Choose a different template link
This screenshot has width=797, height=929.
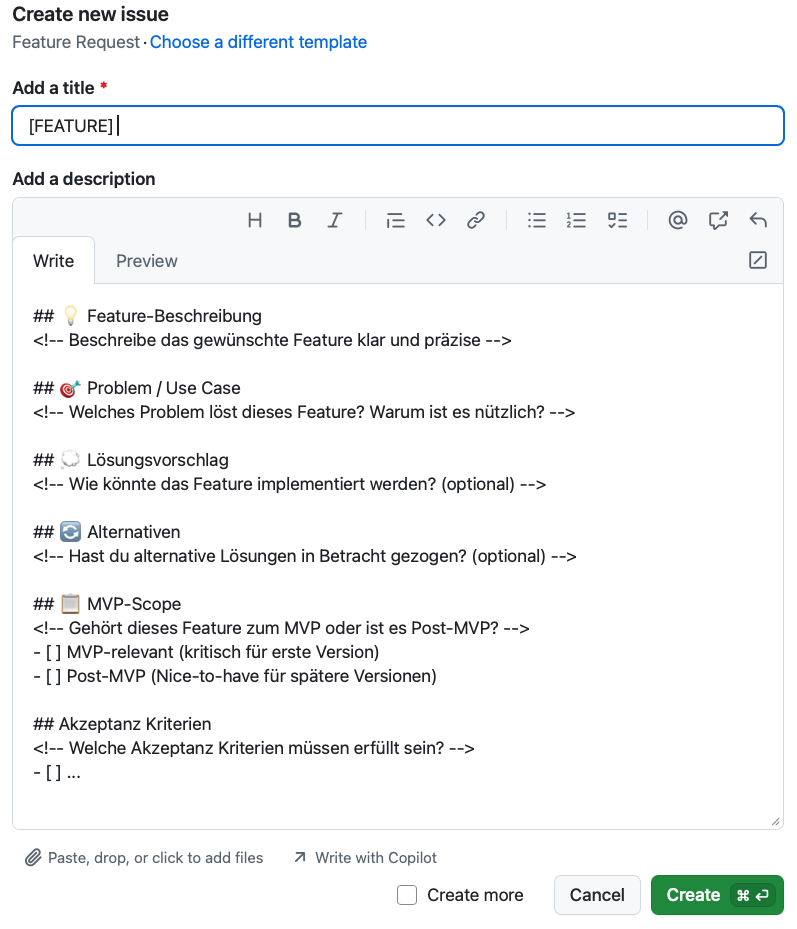pyautogui.click(x=258, y=42)
